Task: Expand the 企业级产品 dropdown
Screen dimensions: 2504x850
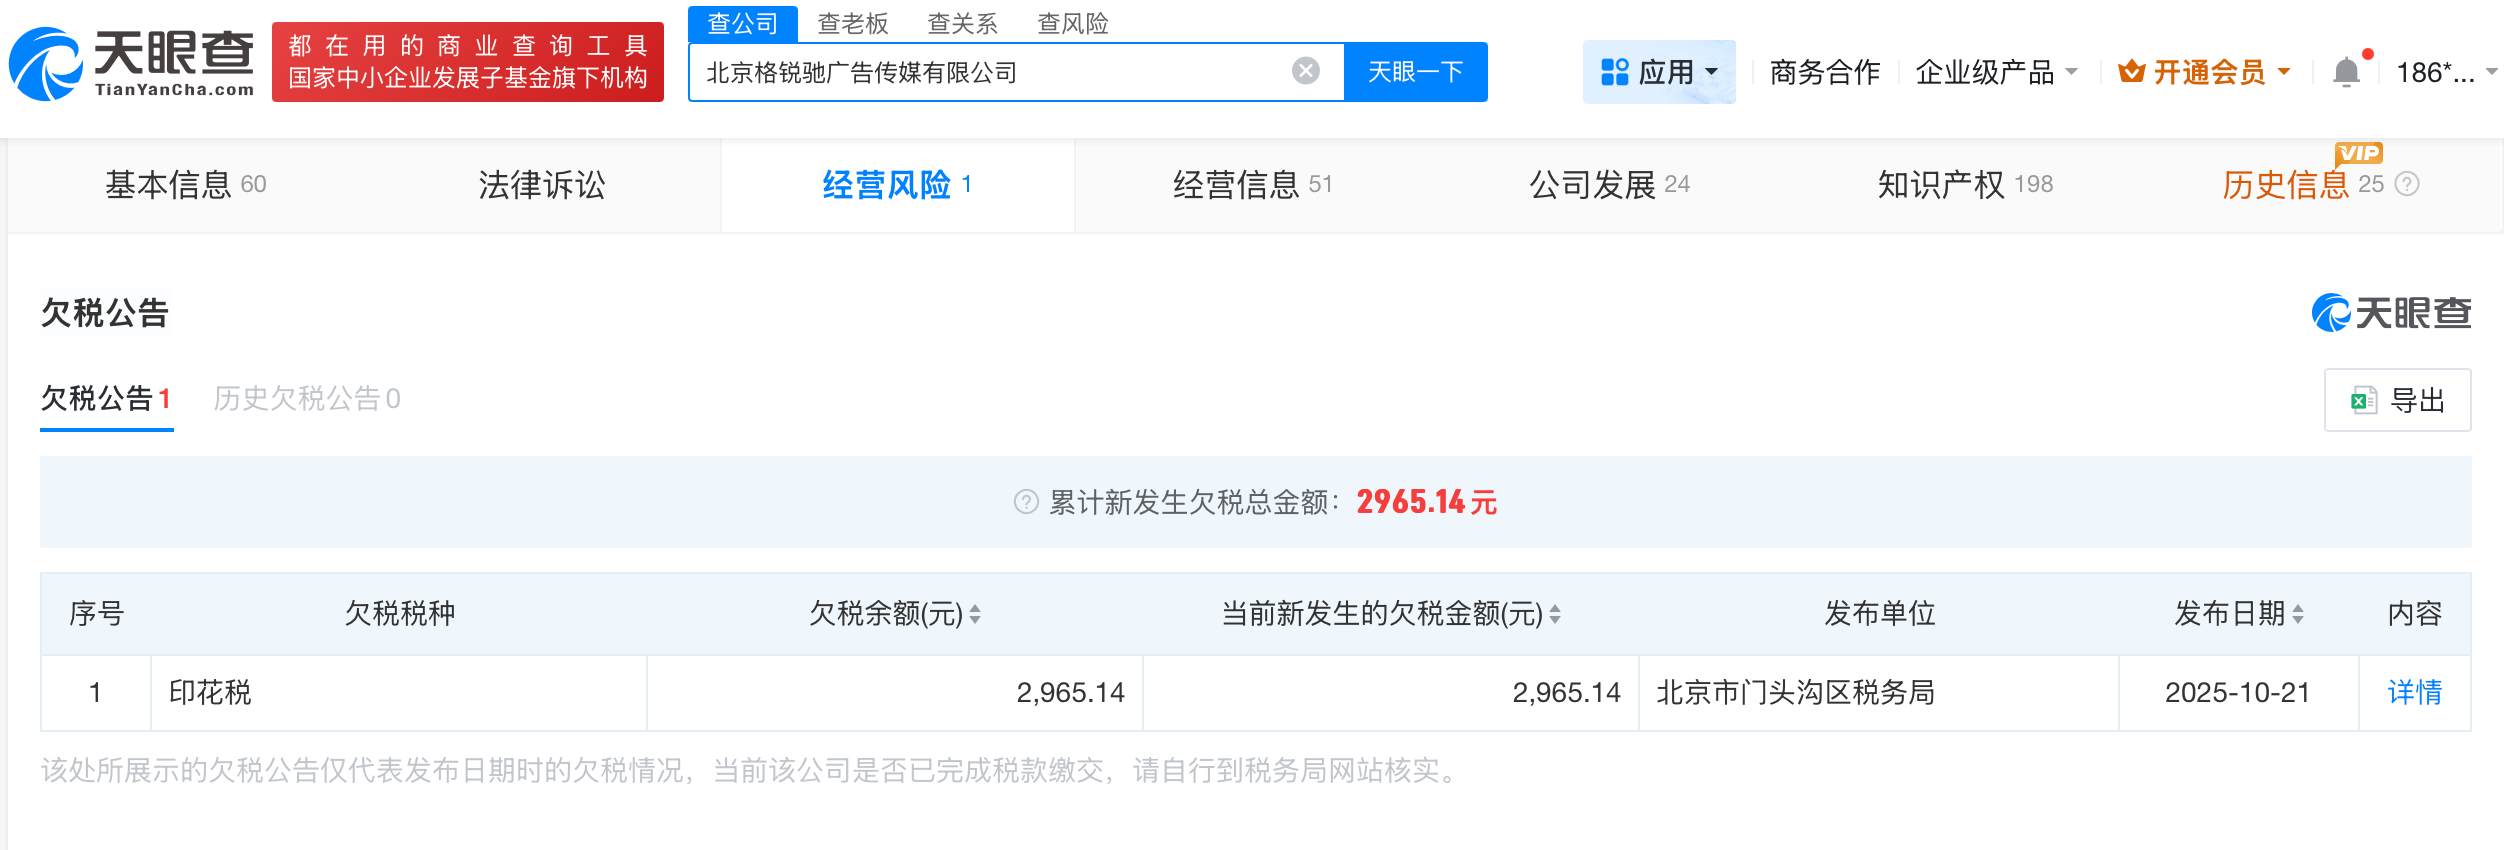Action: pos(1996,72)
